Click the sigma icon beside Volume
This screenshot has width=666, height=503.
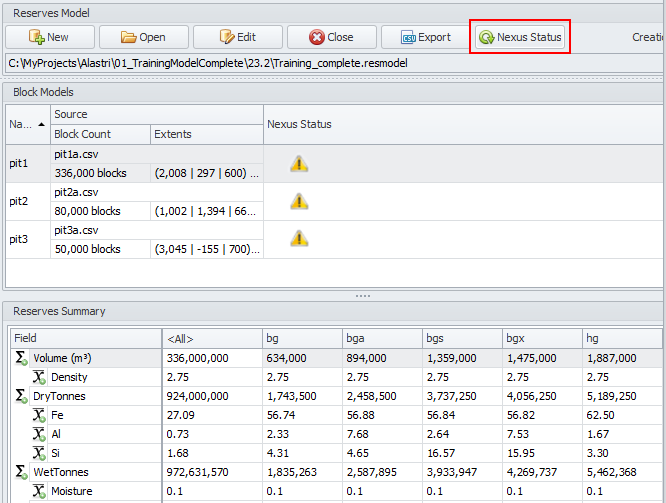coord(21,357)
